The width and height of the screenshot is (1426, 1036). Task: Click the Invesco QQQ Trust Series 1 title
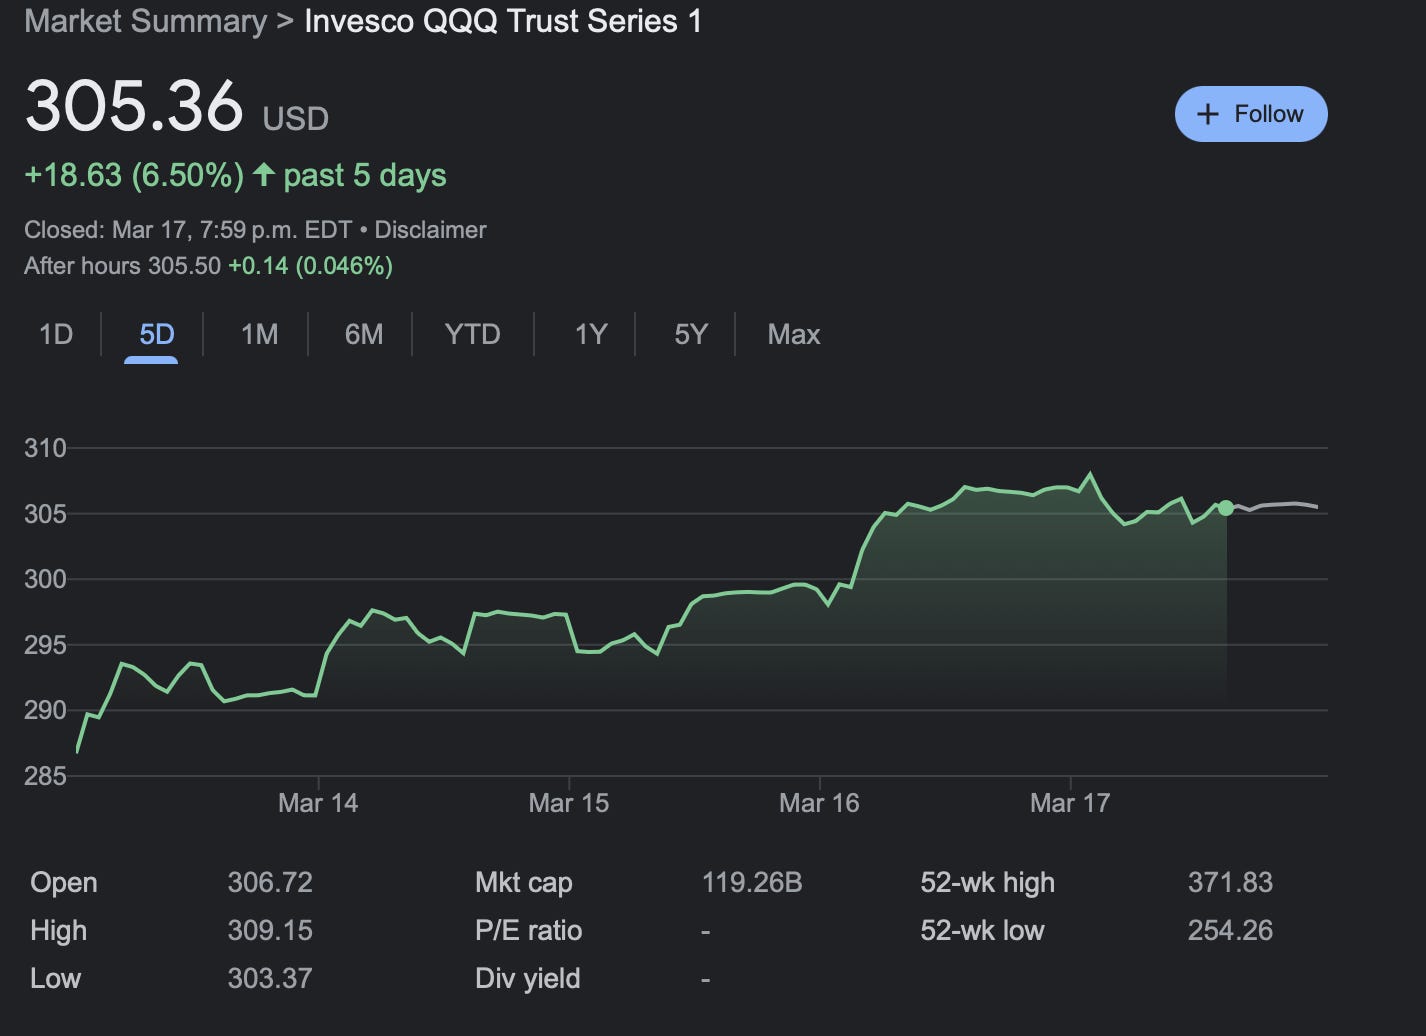tap(503, 21)
